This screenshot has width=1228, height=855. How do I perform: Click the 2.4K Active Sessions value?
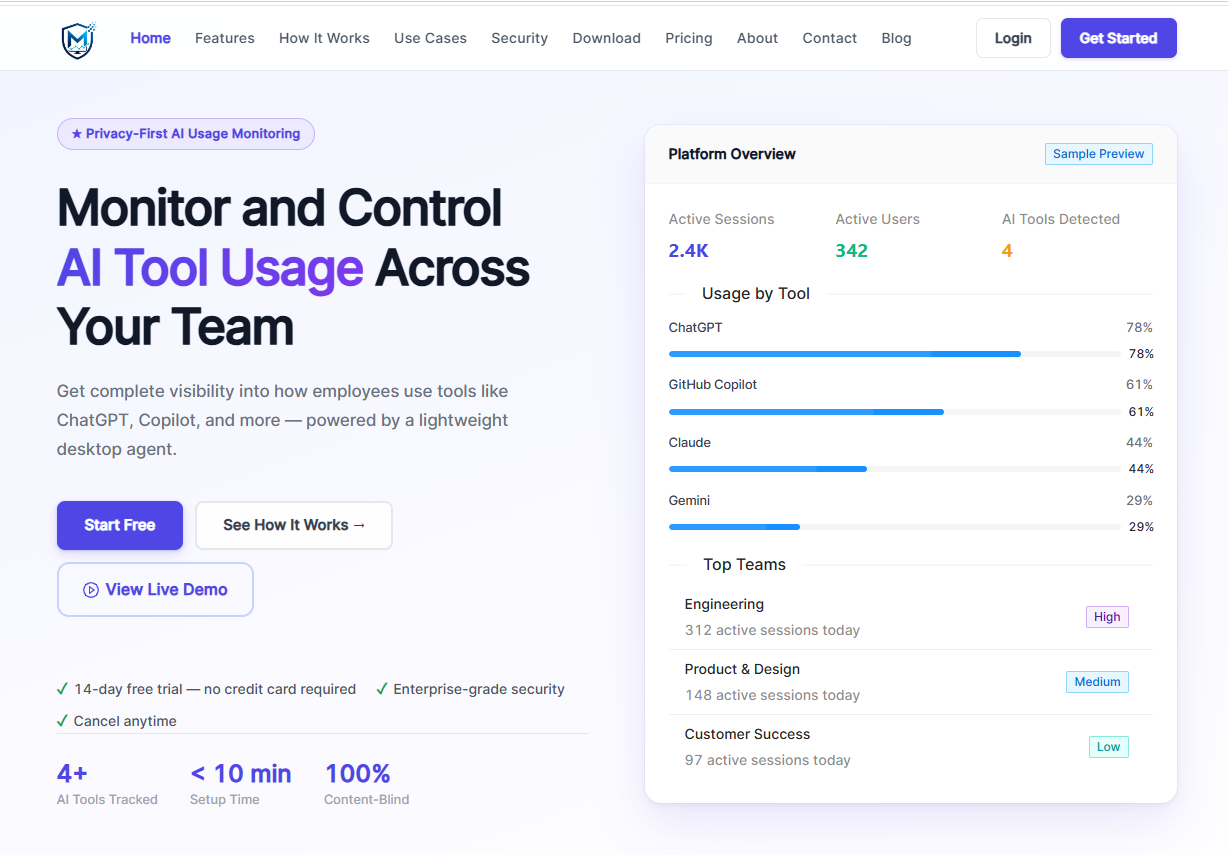689,251
